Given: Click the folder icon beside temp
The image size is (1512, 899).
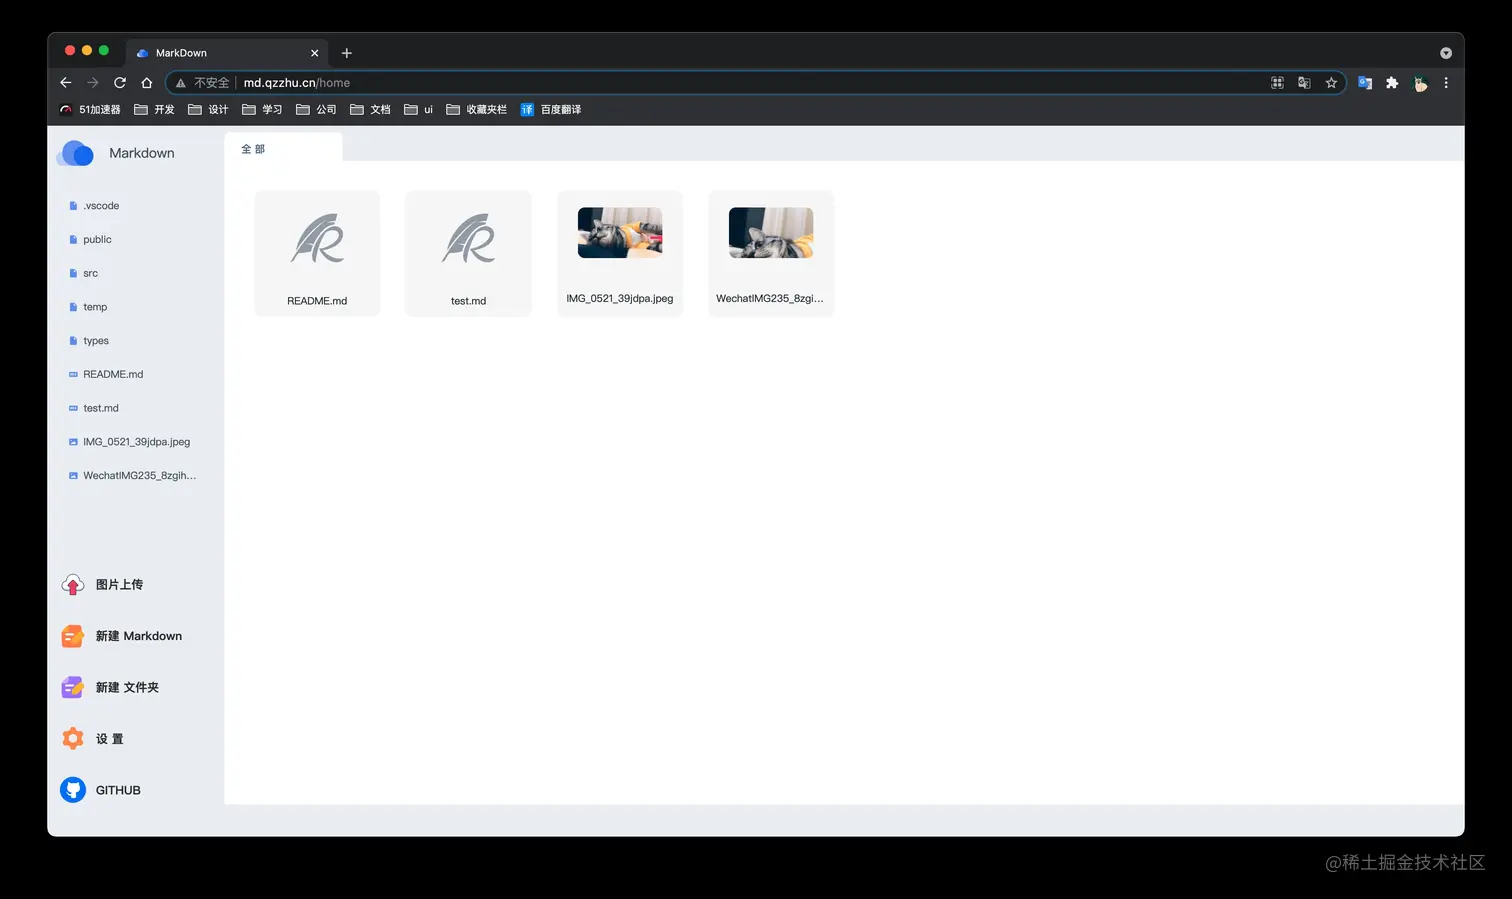Looking at the screenshot, I should pyautogui.click(x=73, y=307).
